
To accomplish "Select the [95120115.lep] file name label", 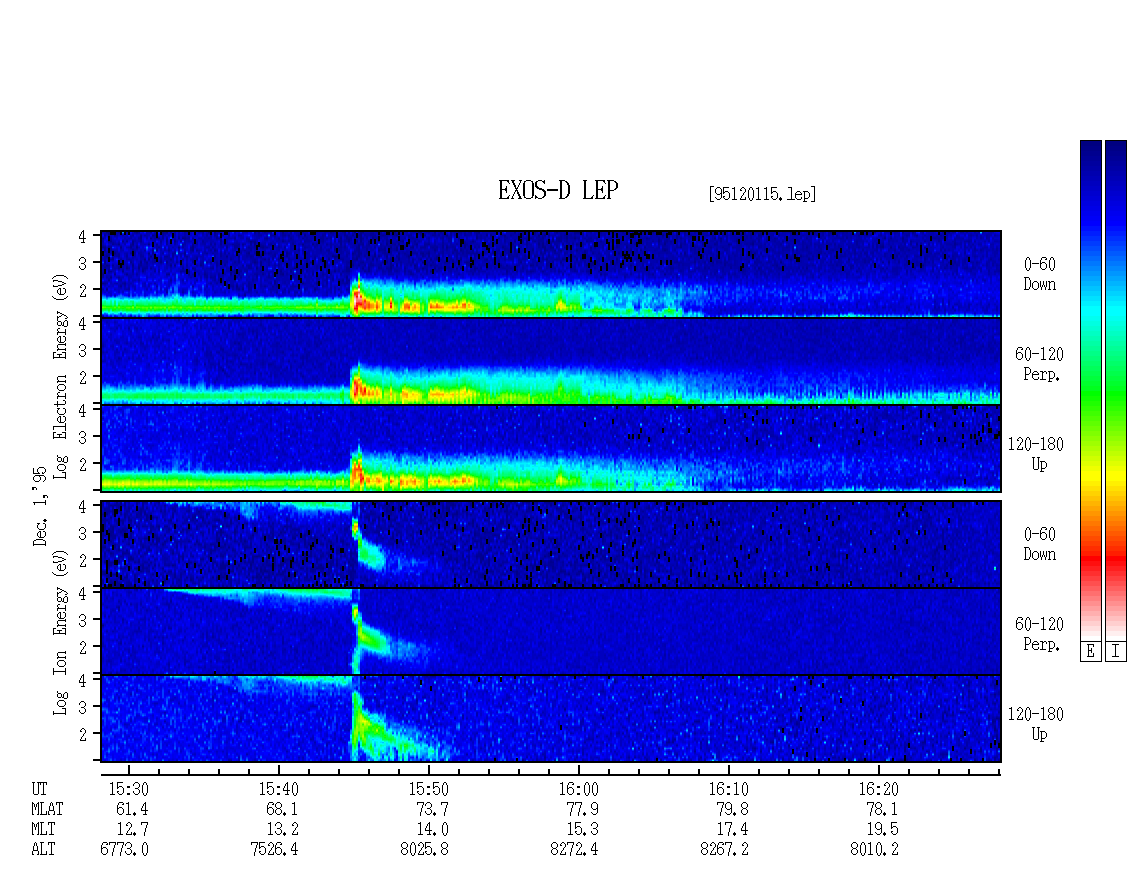I will point(762,193).
